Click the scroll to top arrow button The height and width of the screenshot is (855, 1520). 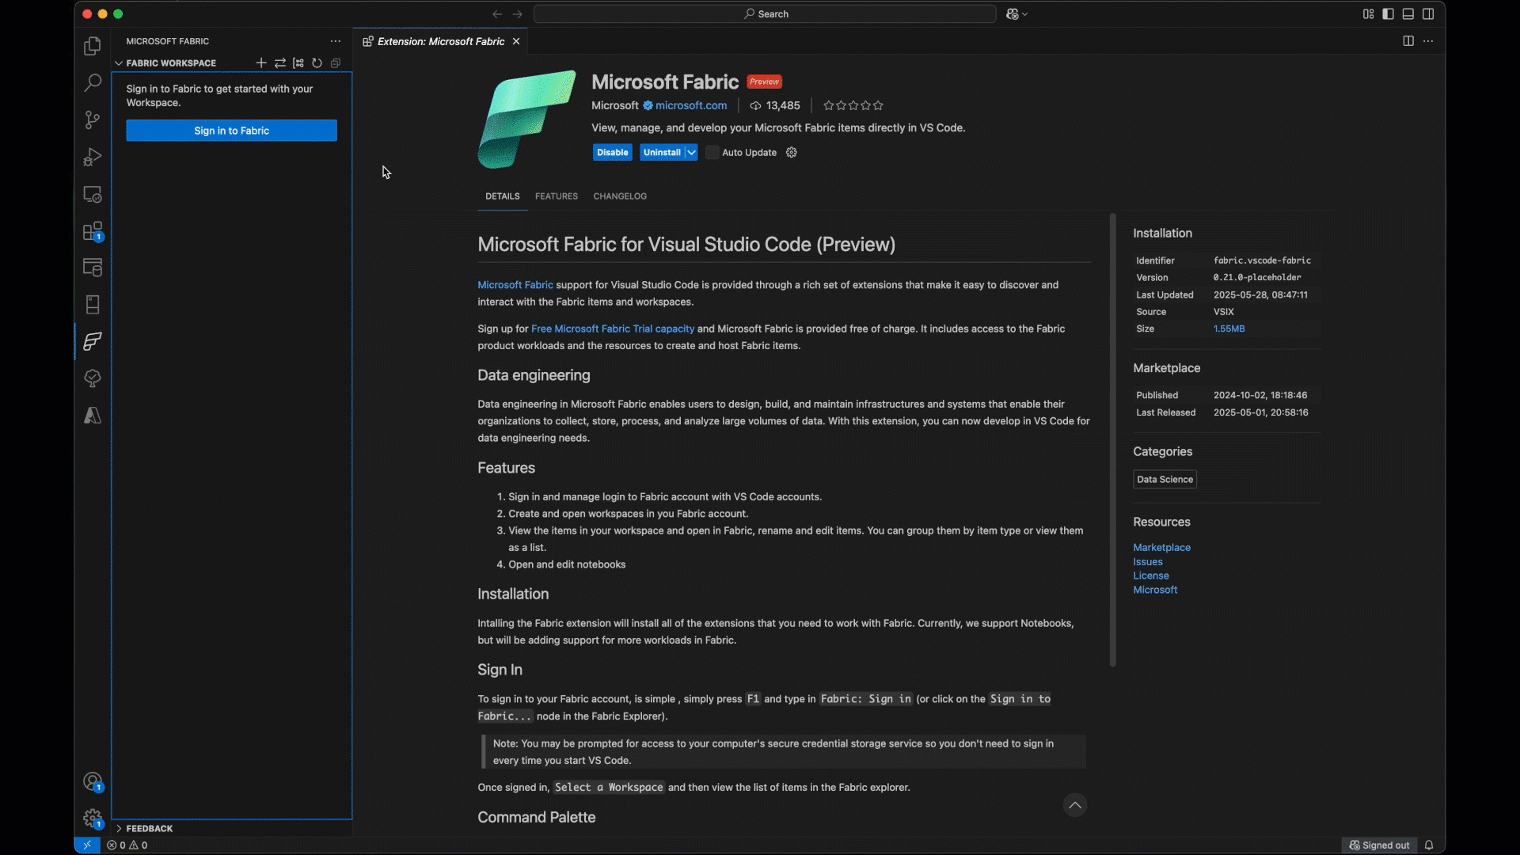(1074, 806)
